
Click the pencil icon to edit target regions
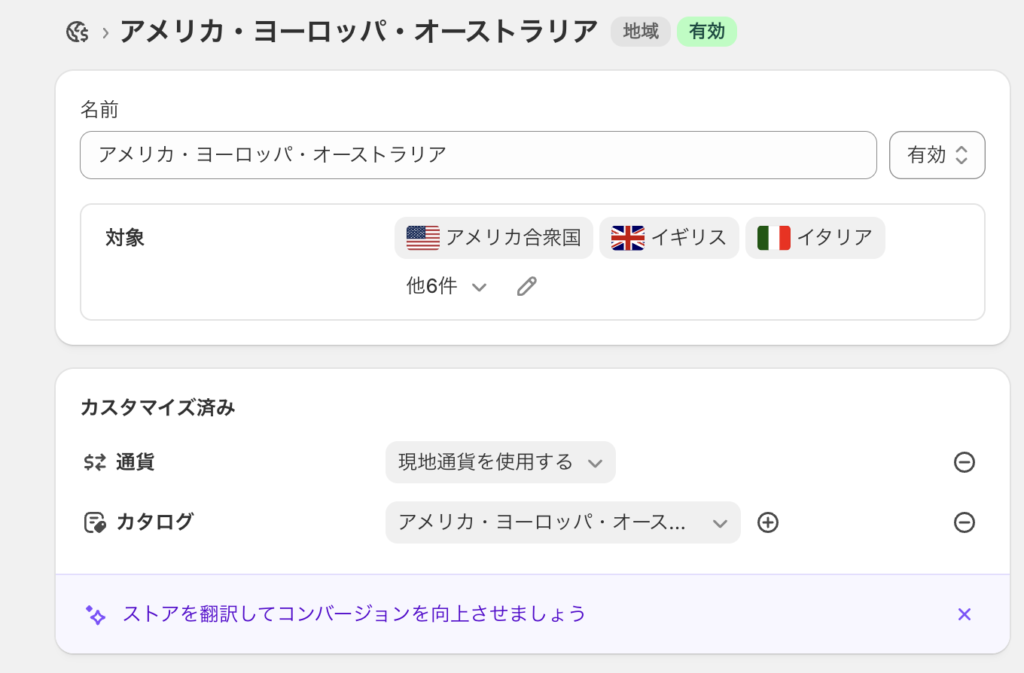pyautogui.click(x=527, y=287)
